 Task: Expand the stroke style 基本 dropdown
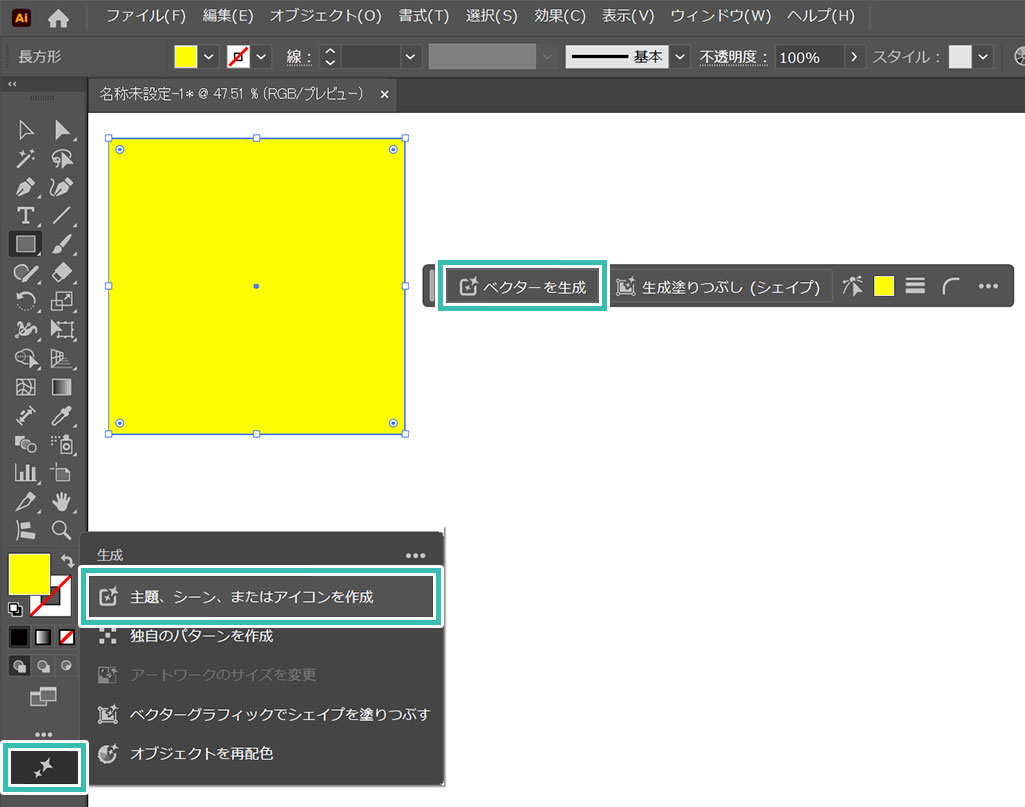tap(680, 57)
